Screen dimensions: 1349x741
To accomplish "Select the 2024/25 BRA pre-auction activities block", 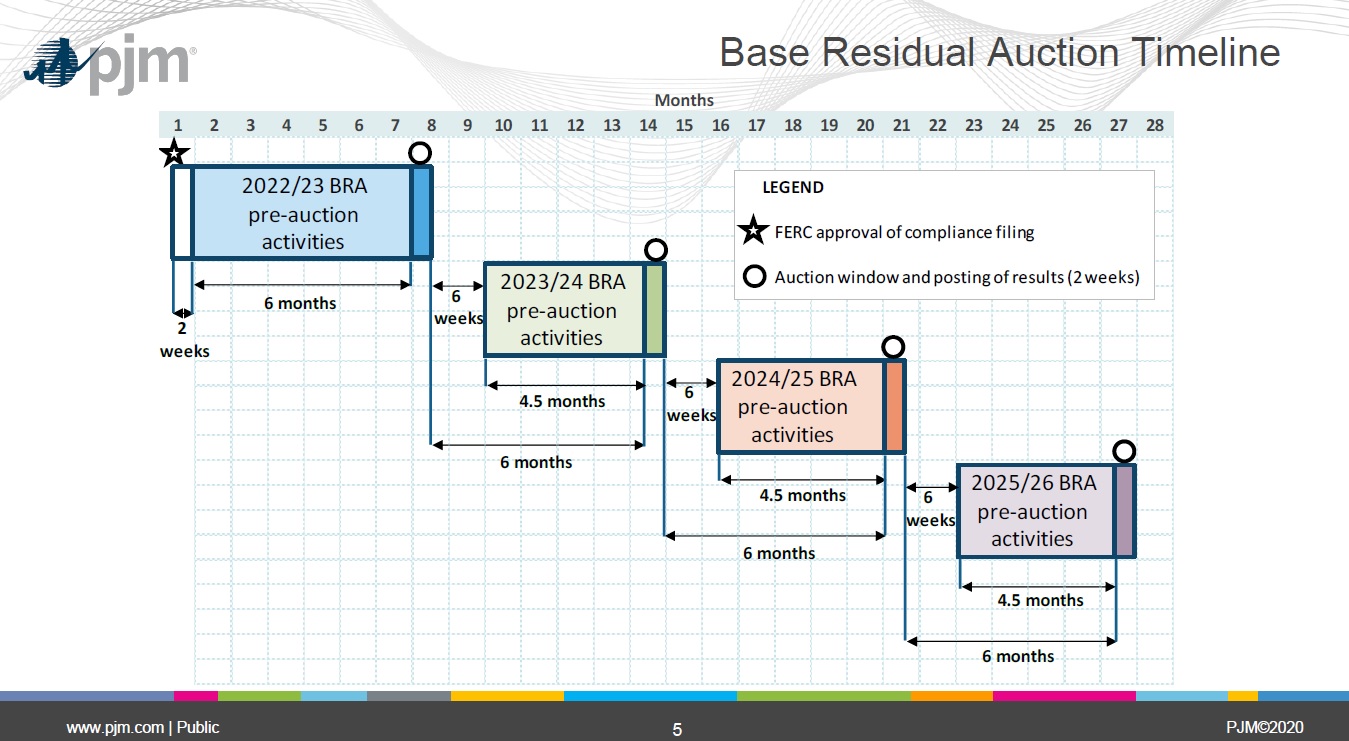I will (x=802, y=406).
